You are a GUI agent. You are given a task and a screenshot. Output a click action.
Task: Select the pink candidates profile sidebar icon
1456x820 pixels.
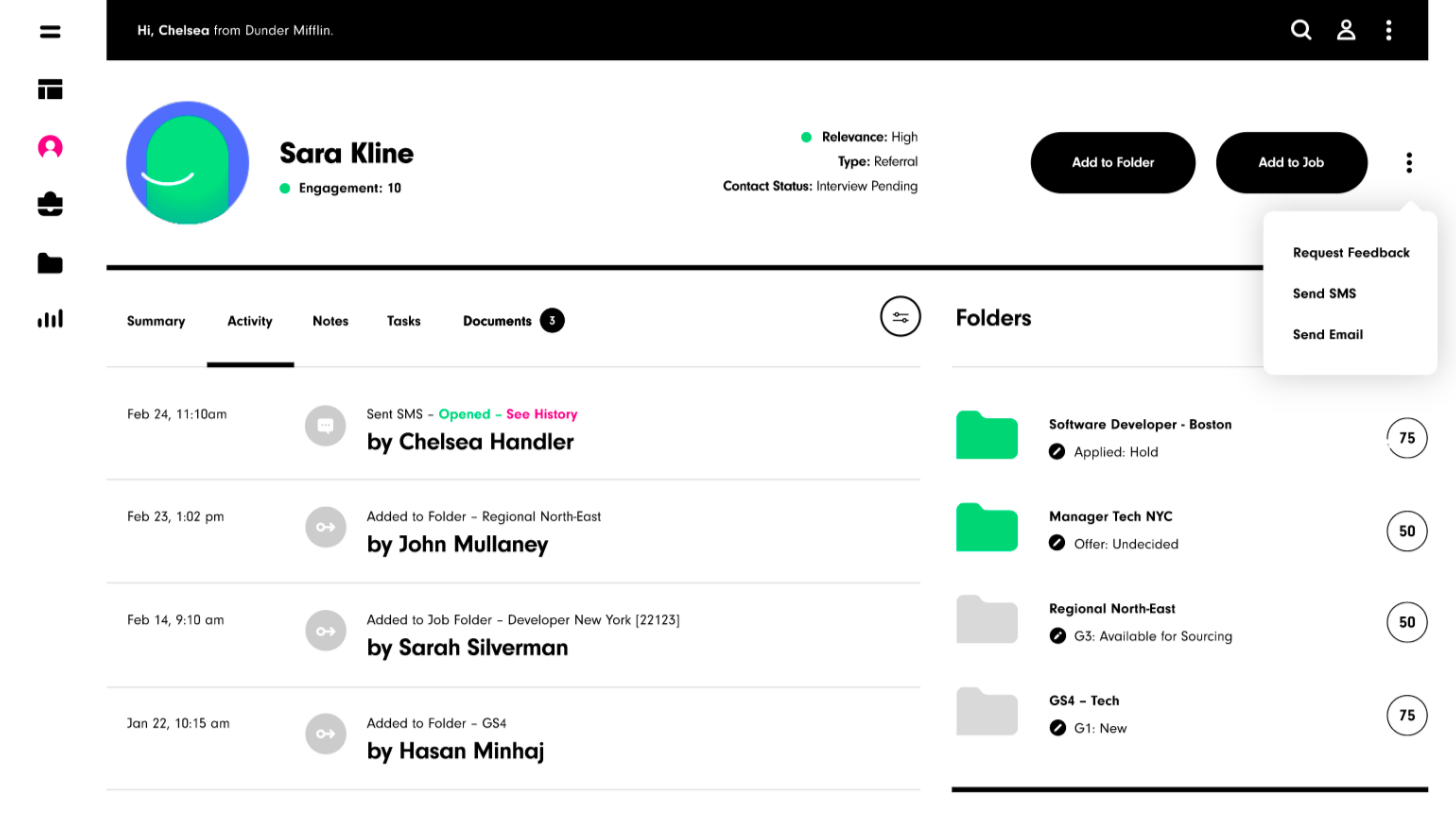tap(50, 148)
